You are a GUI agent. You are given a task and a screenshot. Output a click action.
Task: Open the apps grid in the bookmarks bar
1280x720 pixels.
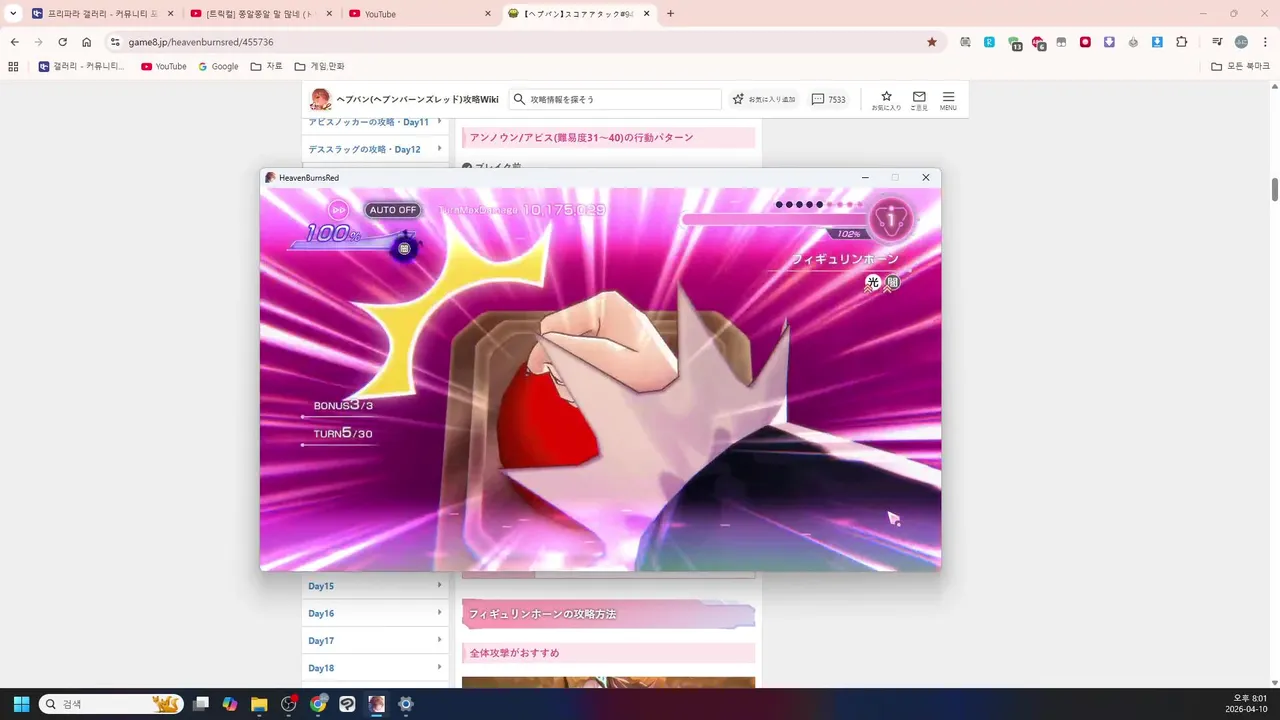[x=13, y=66]
